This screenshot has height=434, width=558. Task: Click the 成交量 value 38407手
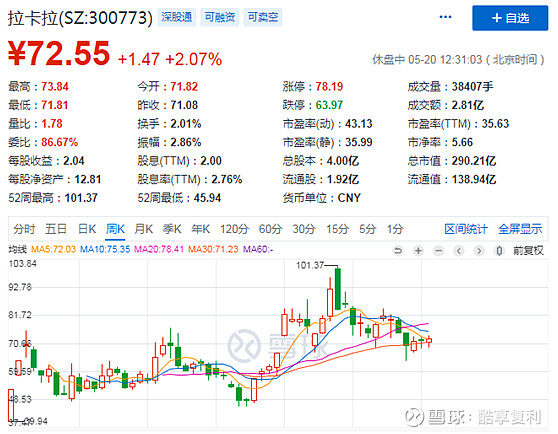click(473, 86)
